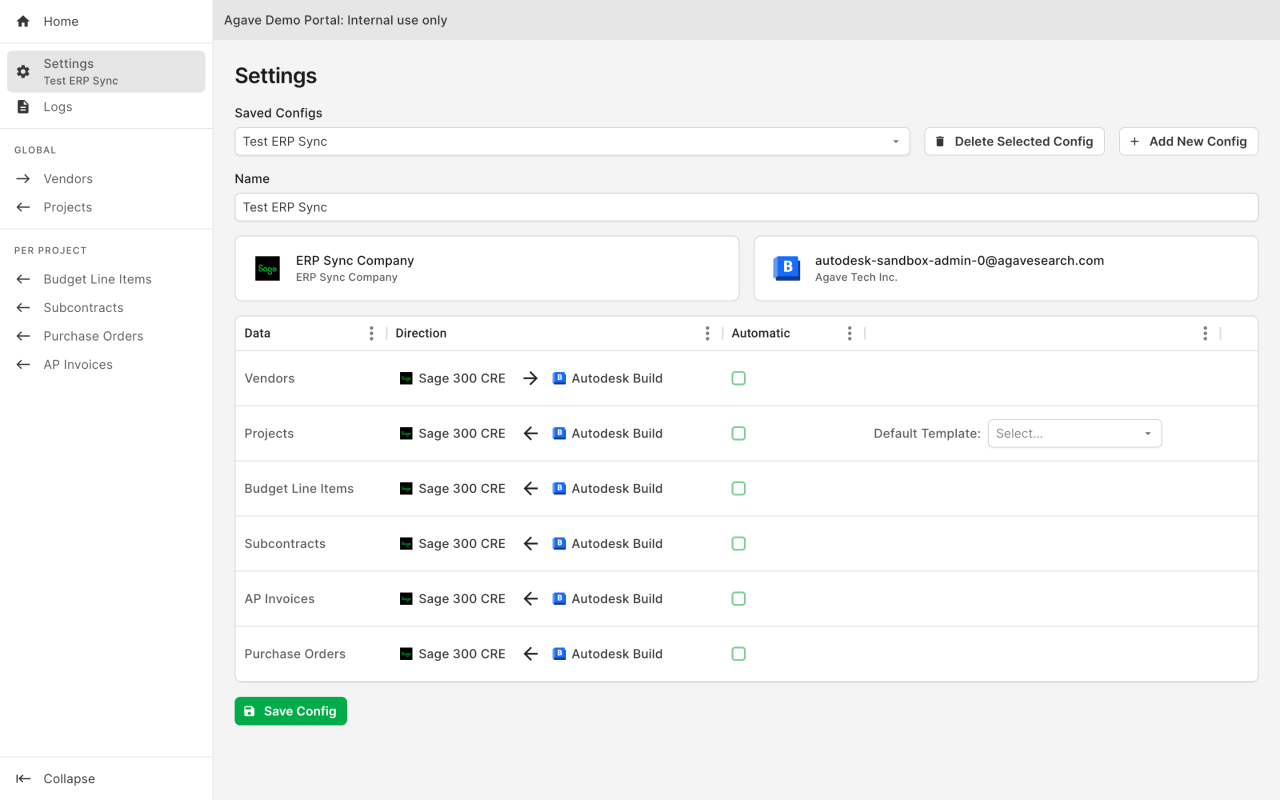The image size is (1280, 800).
Task: Click the Autodesk Build icon in the Vendors row
Action: 560,378
